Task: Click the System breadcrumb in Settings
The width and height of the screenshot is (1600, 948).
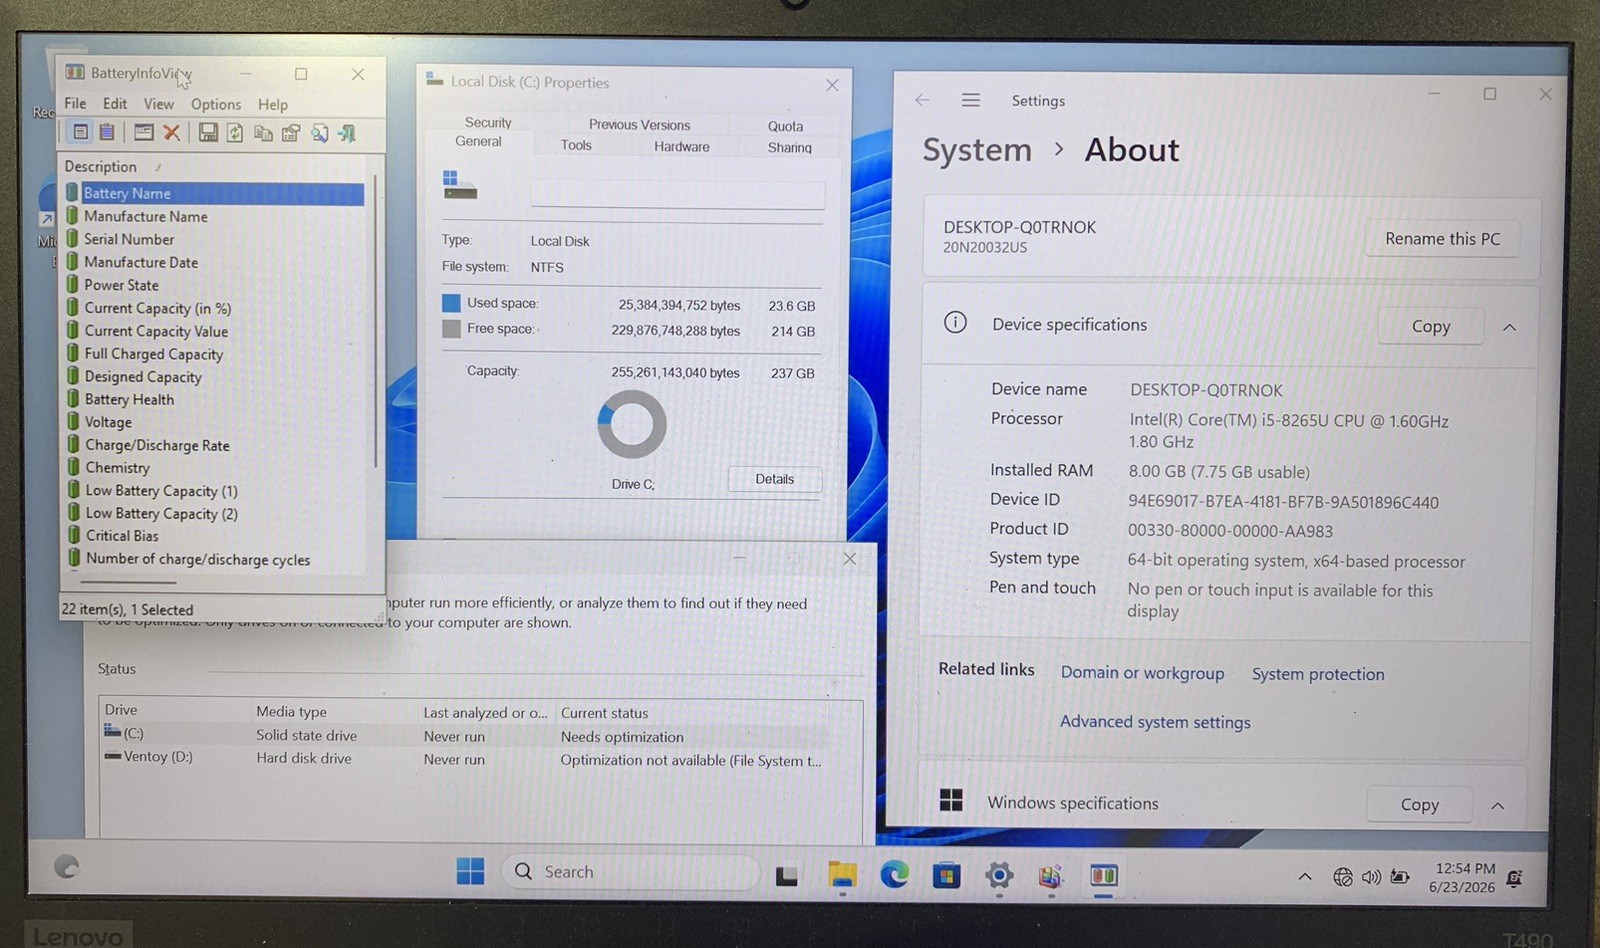Action: tap(977, 150)
